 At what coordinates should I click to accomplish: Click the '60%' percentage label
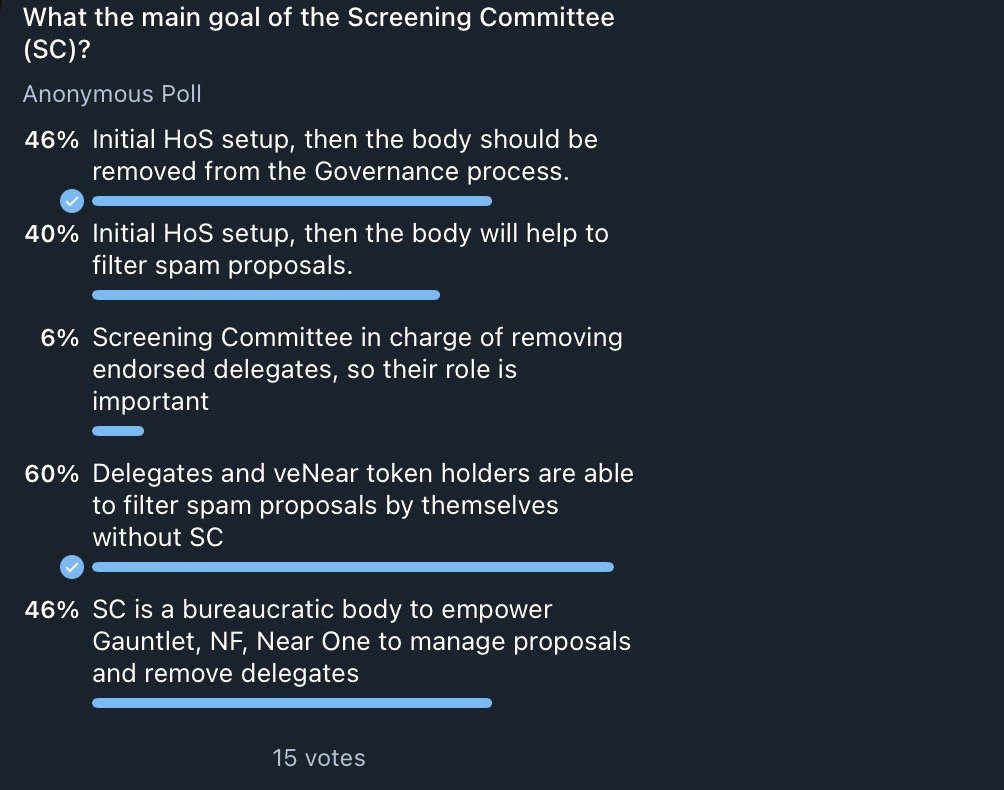51,474
